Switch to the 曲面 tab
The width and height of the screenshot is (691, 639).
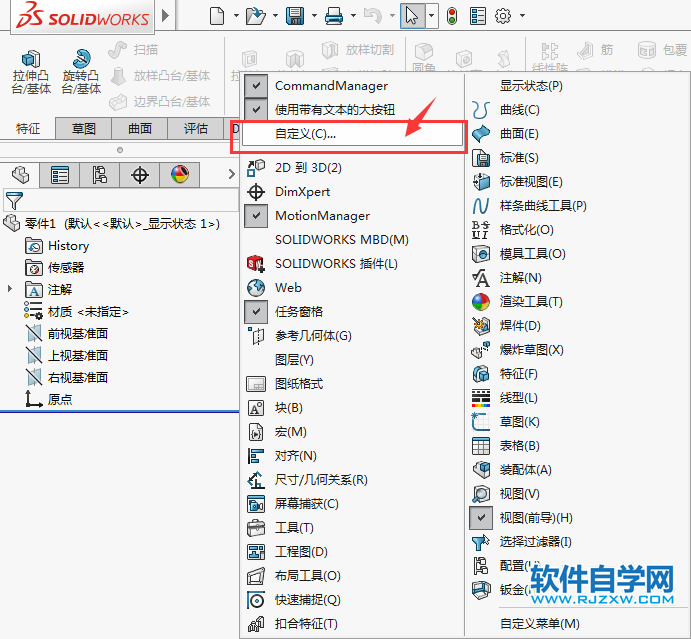click(140, 129)
